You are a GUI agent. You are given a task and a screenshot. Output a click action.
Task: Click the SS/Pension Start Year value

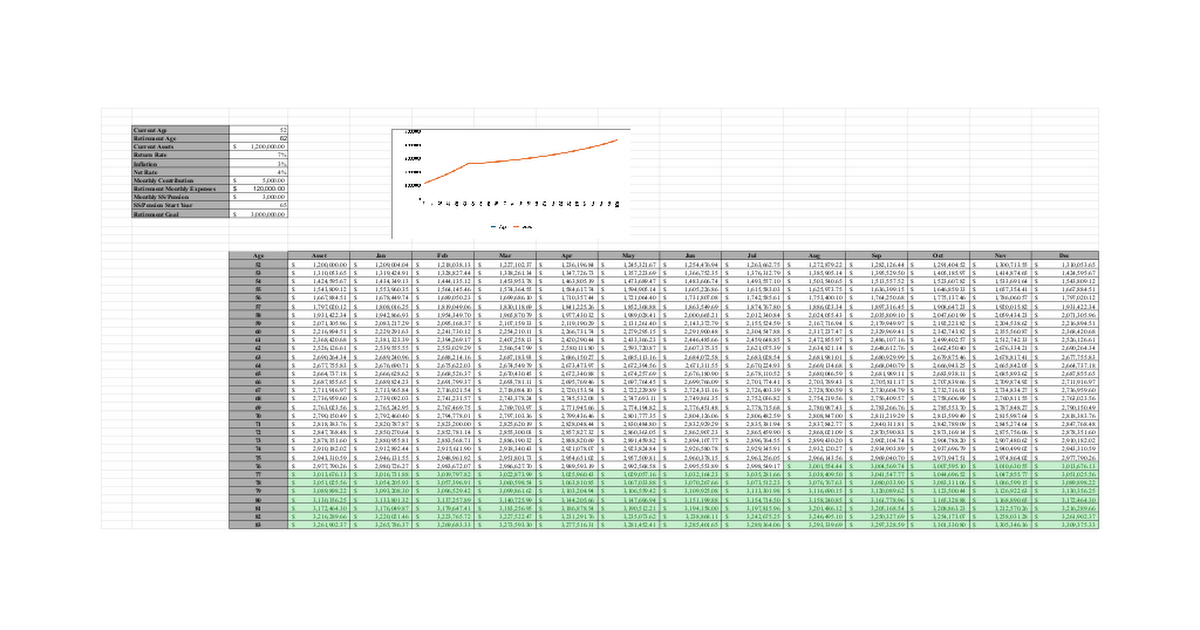[x=260, y=206]
